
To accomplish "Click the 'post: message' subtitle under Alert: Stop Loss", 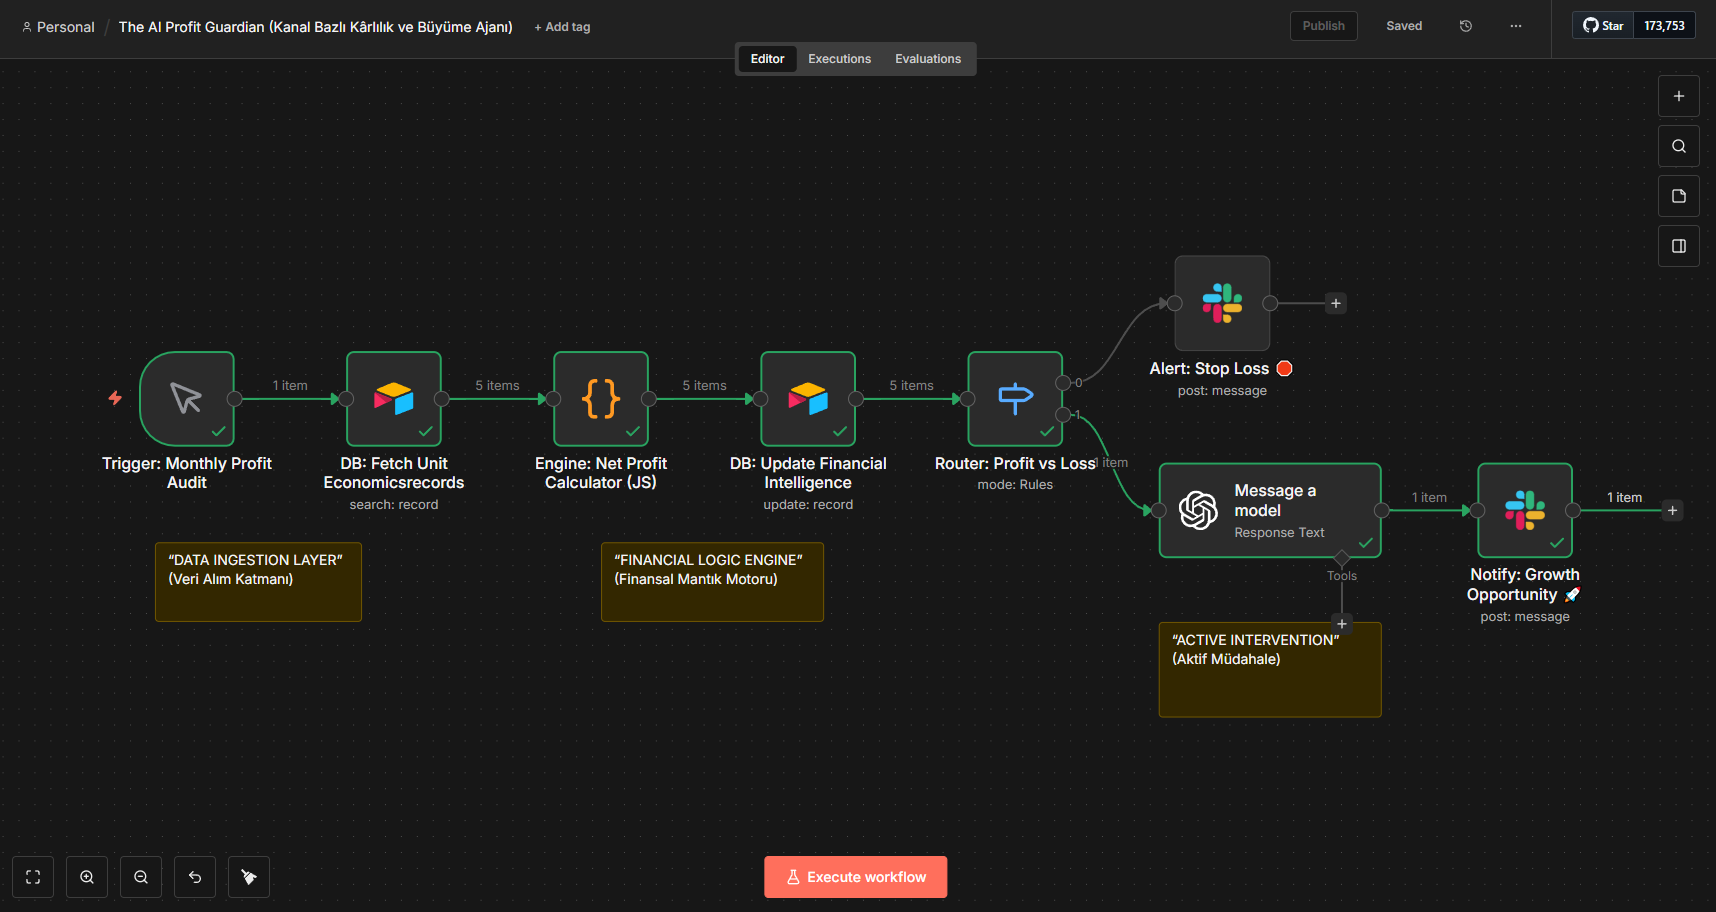I will coord(1222,391).
